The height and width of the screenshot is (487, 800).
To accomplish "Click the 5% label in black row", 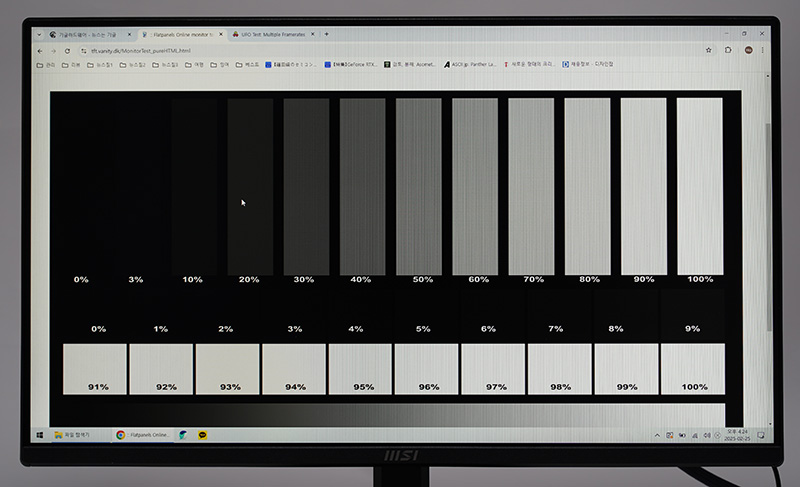I will pos(423,329).
